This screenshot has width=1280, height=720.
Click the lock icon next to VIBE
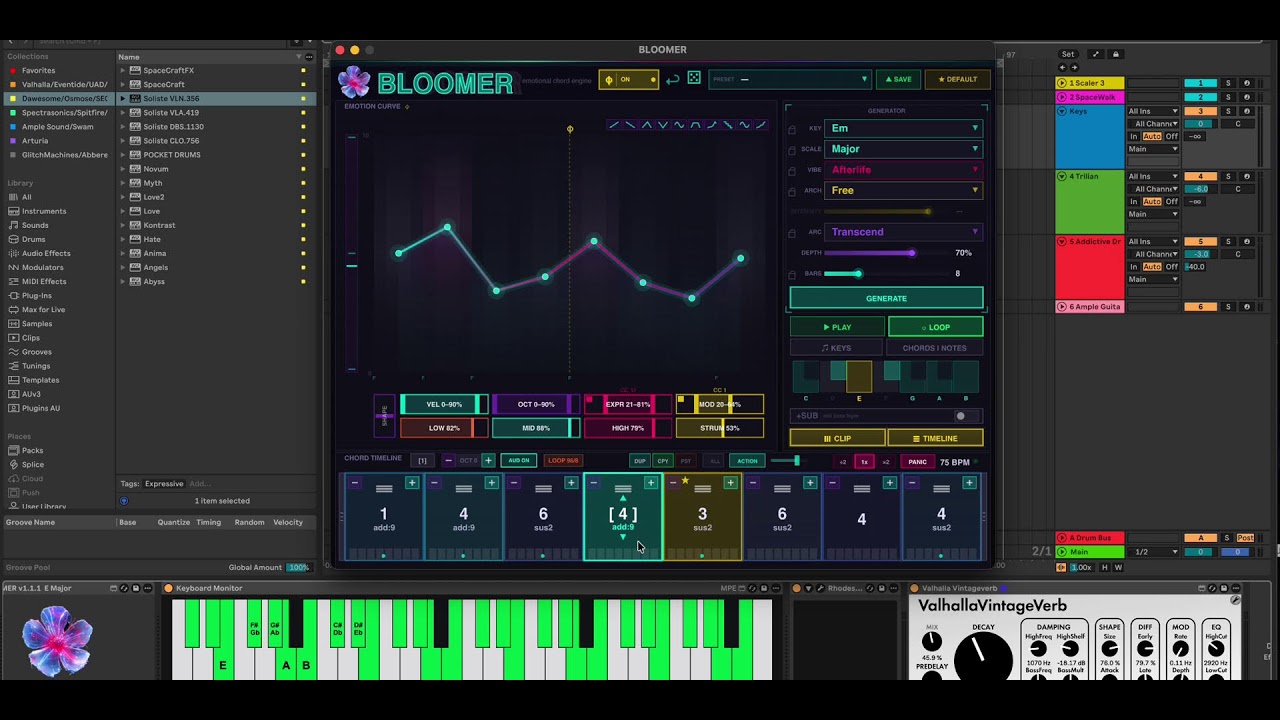(x=793, y=170)
